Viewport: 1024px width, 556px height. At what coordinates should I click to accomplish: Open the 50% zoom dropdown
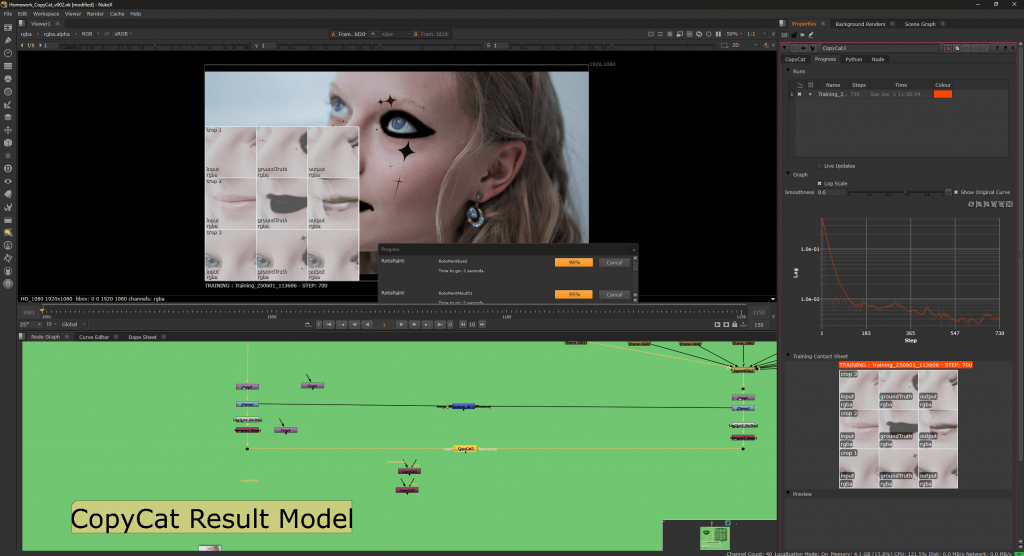pos(734,34)
